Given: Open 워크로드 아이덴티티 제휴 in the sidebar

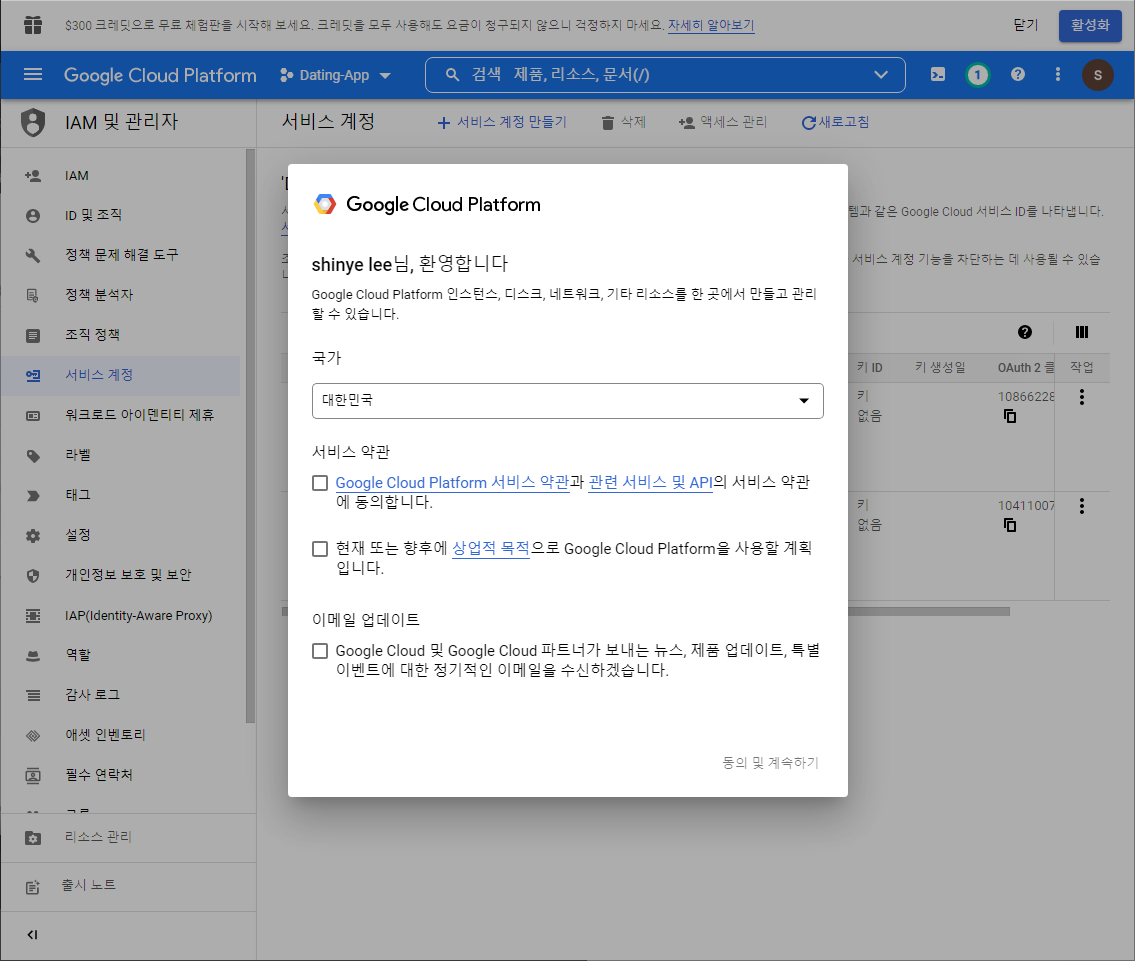Looking at the screenshot, I should point(120,415).
